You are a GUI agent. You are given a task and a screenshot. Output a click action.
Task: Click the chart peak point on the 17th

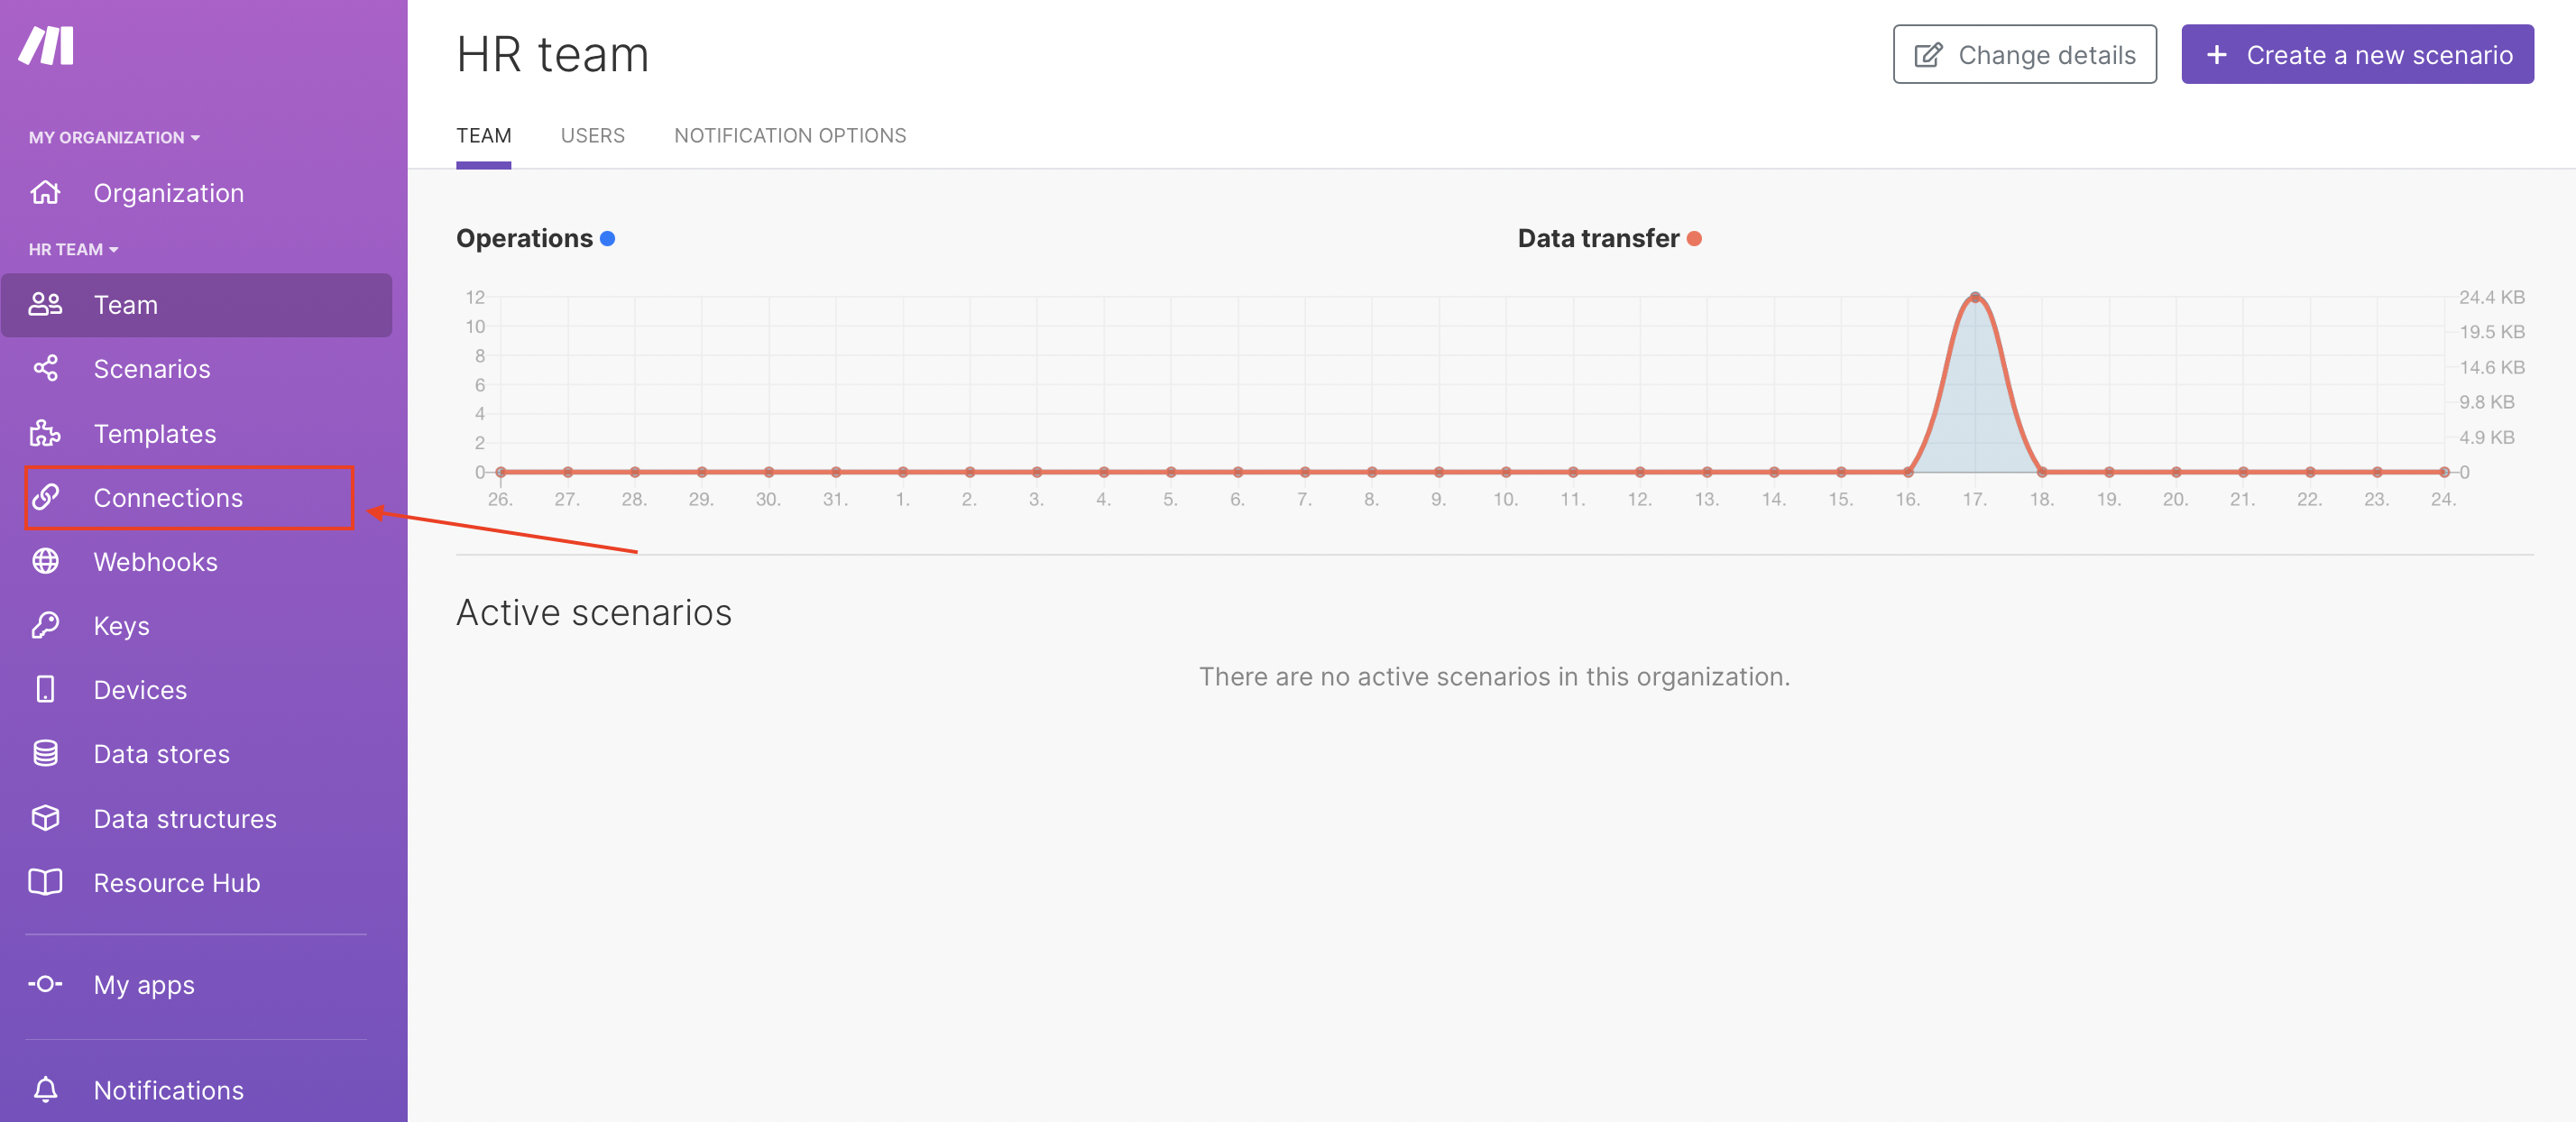[x=1975, y=297]
